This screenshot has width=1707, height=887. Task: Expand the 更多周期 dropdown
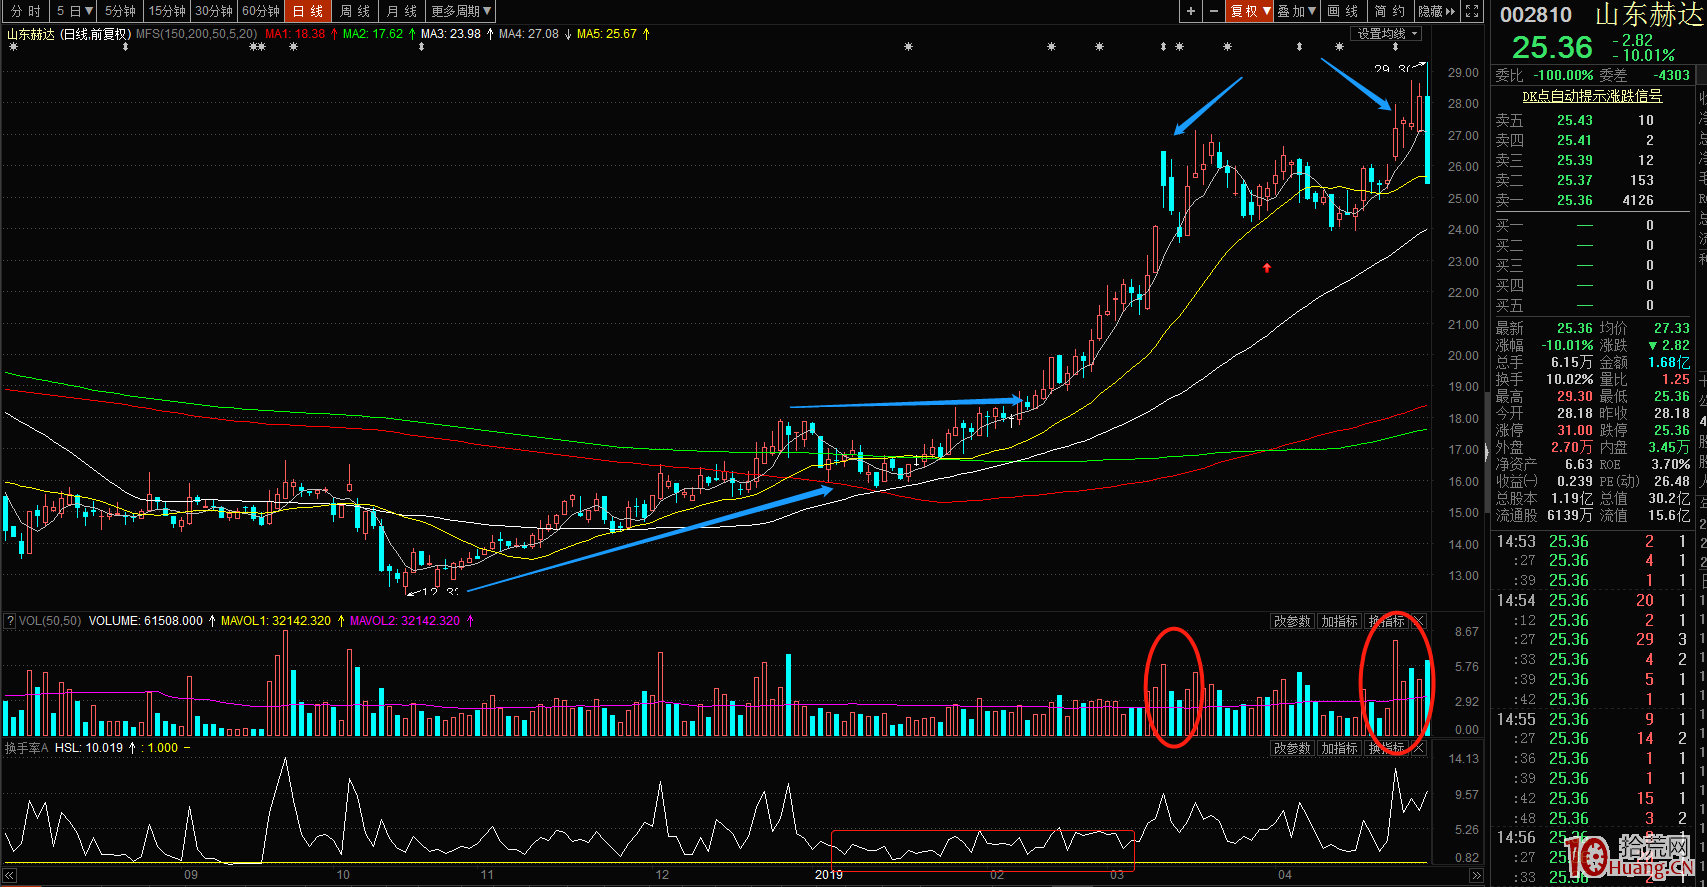[x=461, y=11]
